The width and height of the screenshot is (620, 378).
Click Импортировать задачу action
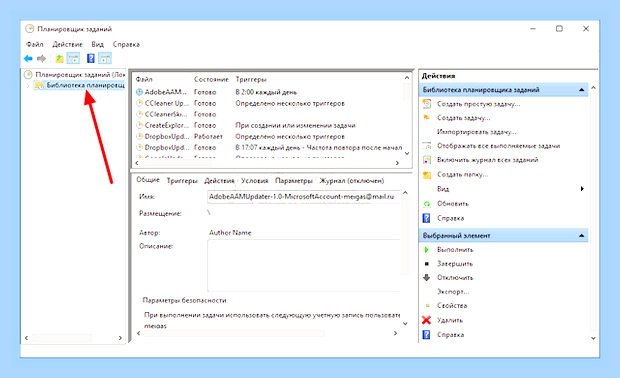pos(476,132)
